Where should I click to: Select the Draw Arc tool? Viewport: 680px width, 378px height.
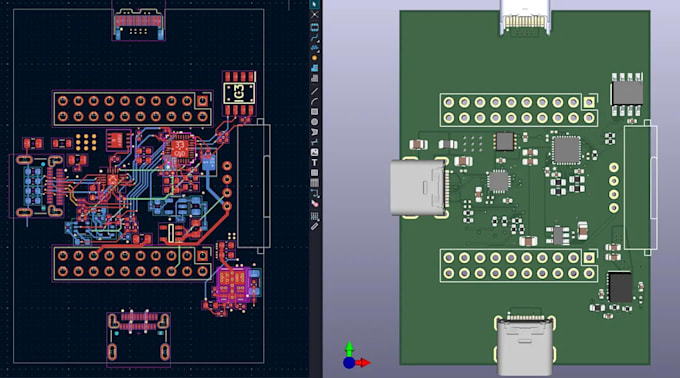pyautogui.click(x=314, y=101)
